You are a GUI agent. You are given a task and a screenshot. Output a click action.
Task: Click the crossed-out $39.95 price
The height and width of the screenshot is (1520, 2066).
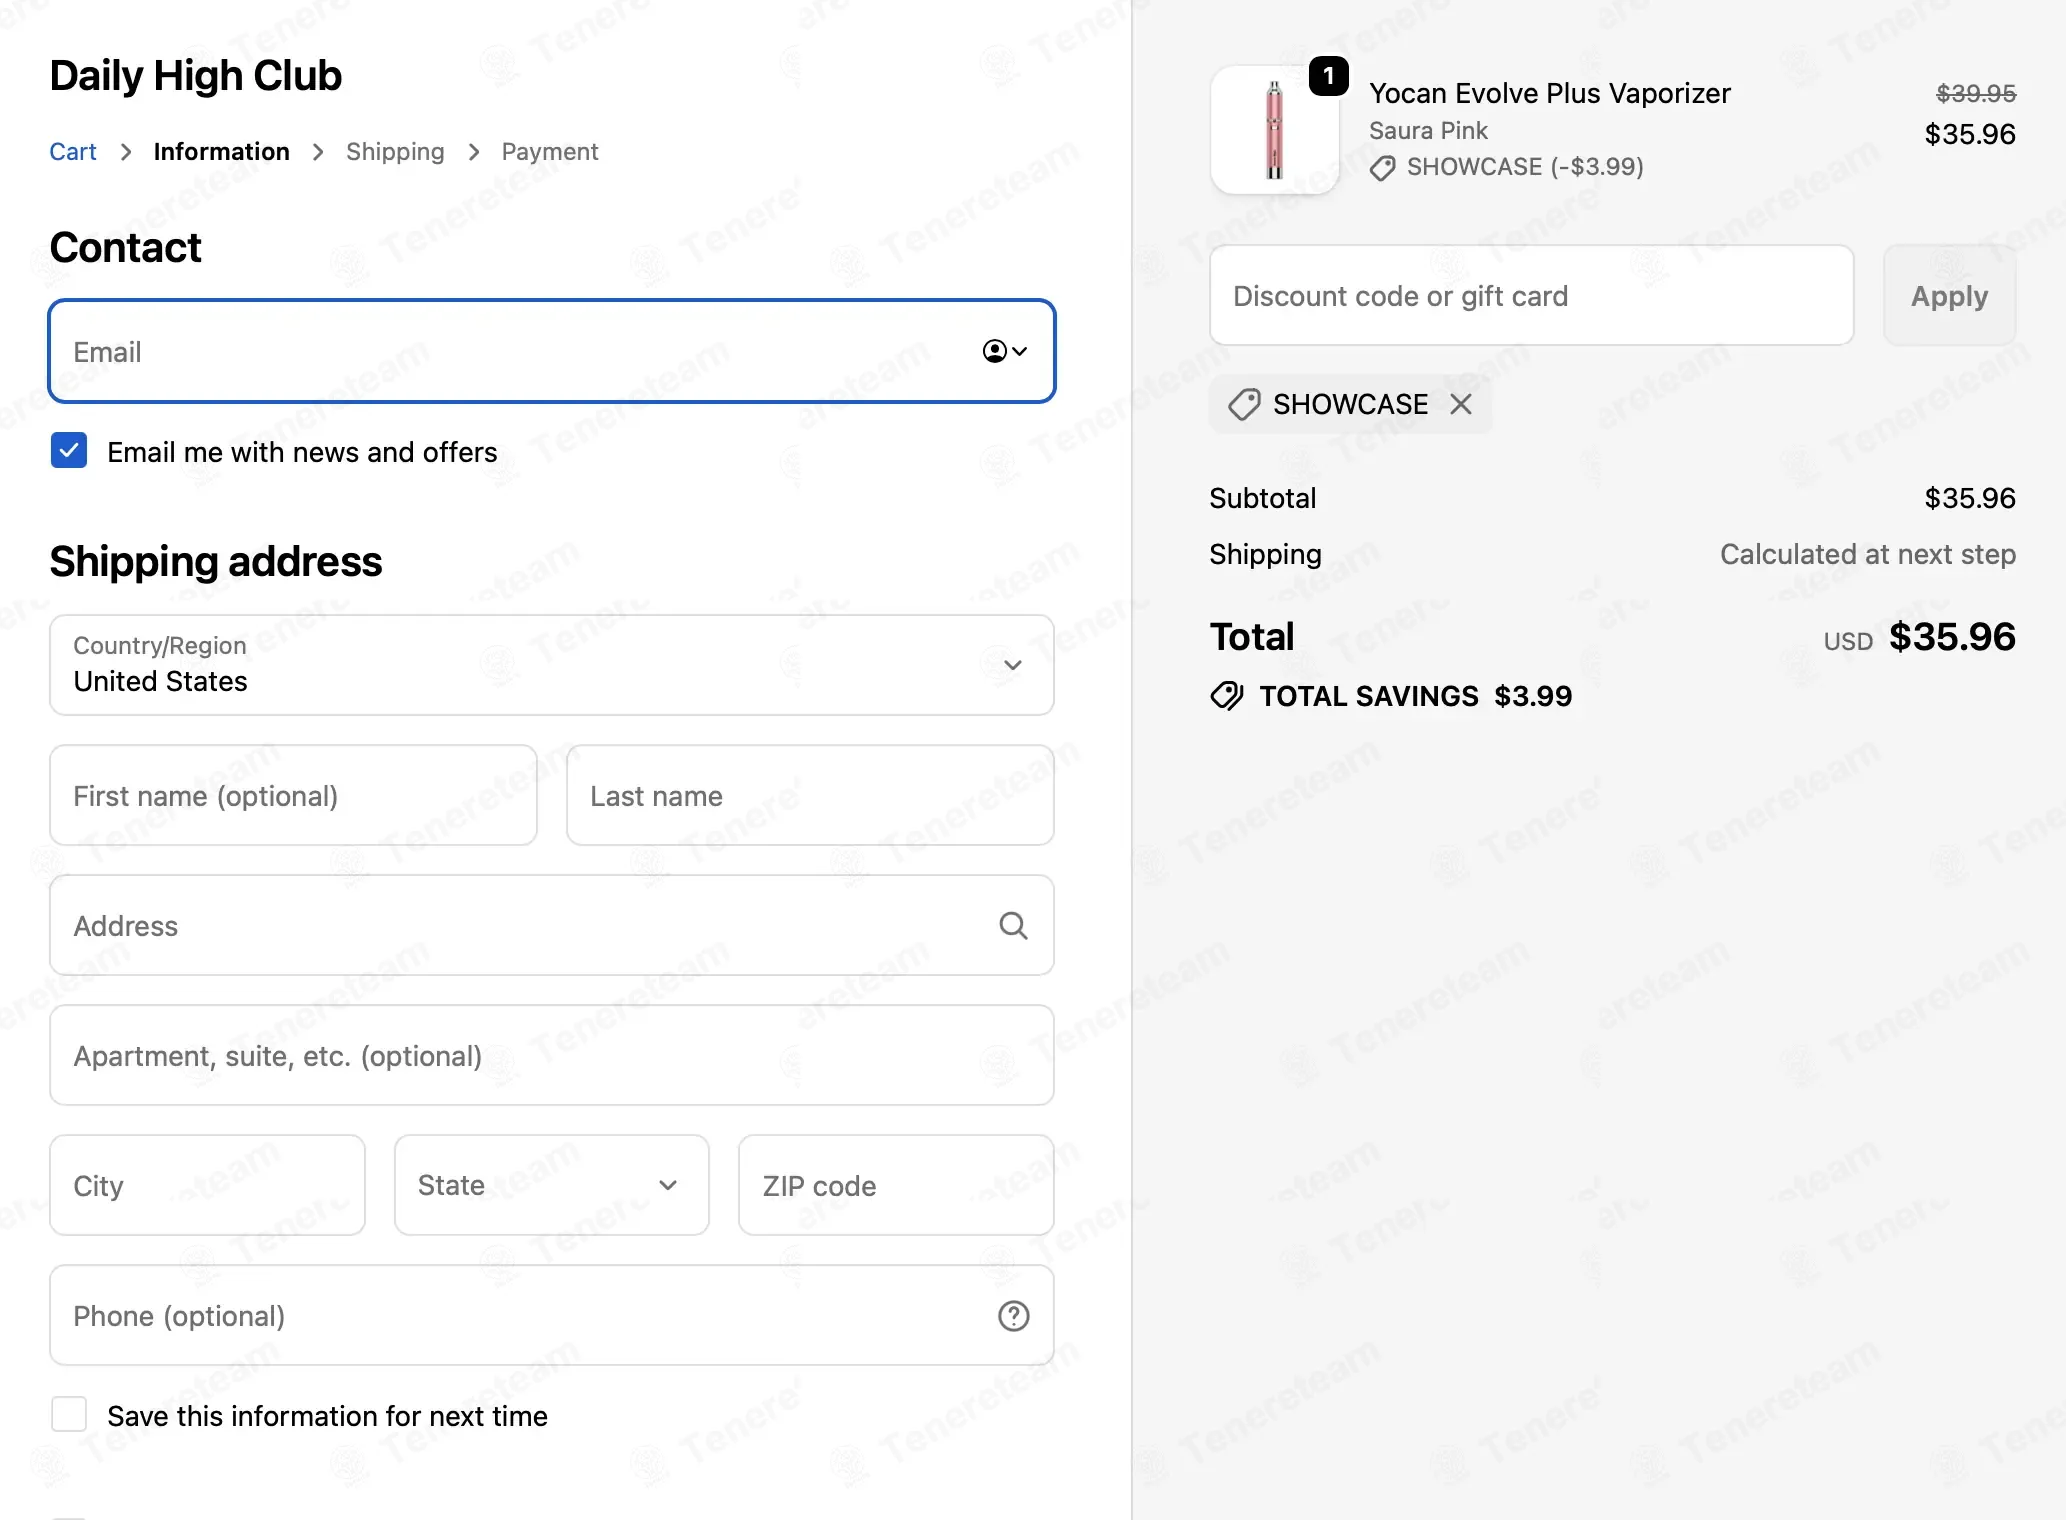click(1975, 93)
